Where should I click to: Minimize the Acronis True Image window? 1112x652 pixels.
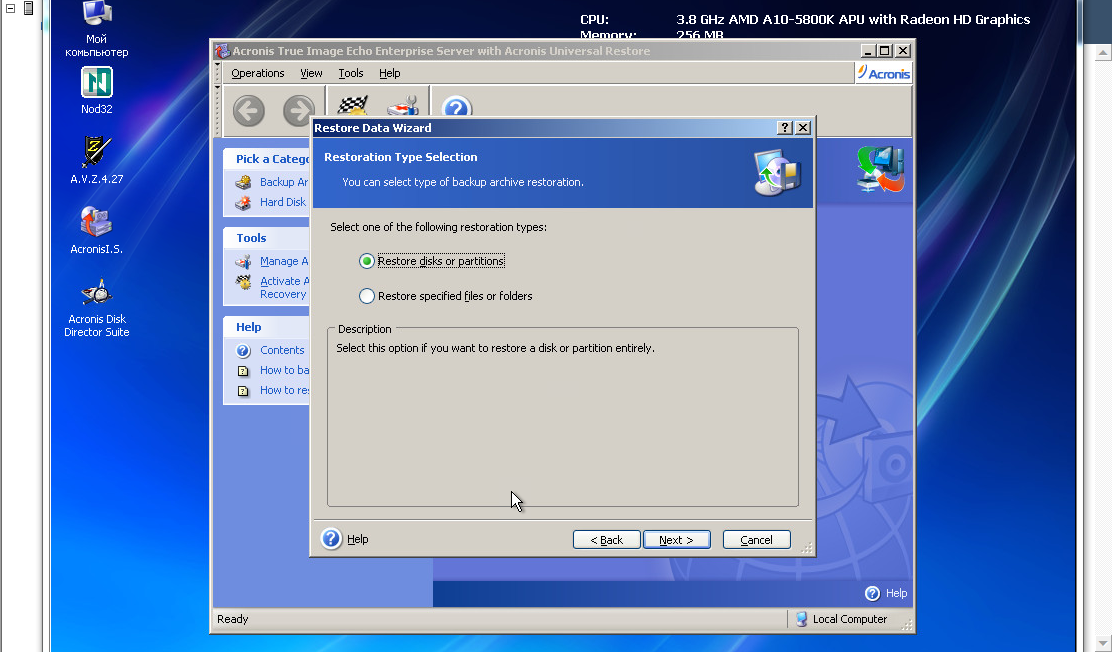click(x=868, y=51)
